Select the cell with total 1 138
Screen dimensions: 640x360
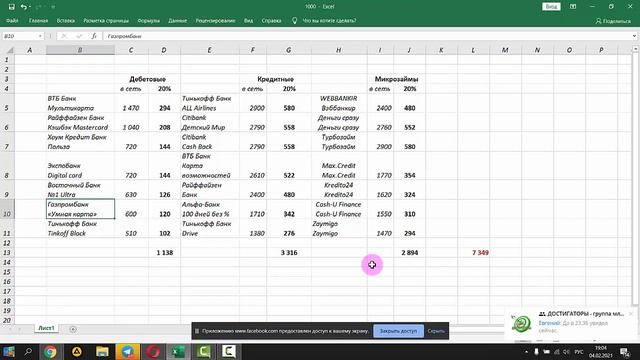coord(164,253)
